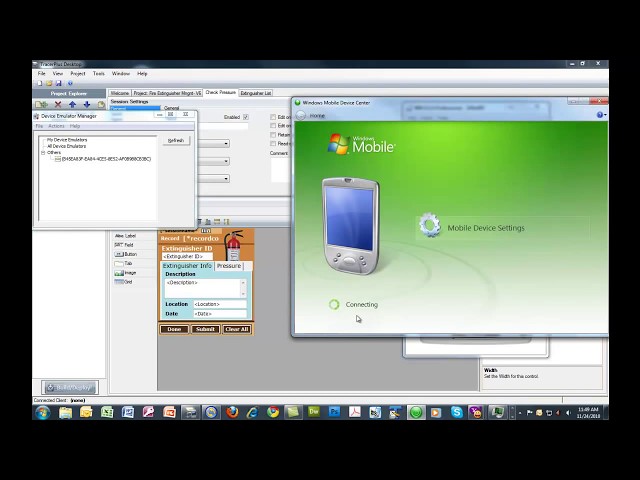The width and height of the screenshot is (640, 480).
Task: Click the New file toolbar icon
Action: pos(40,83)
